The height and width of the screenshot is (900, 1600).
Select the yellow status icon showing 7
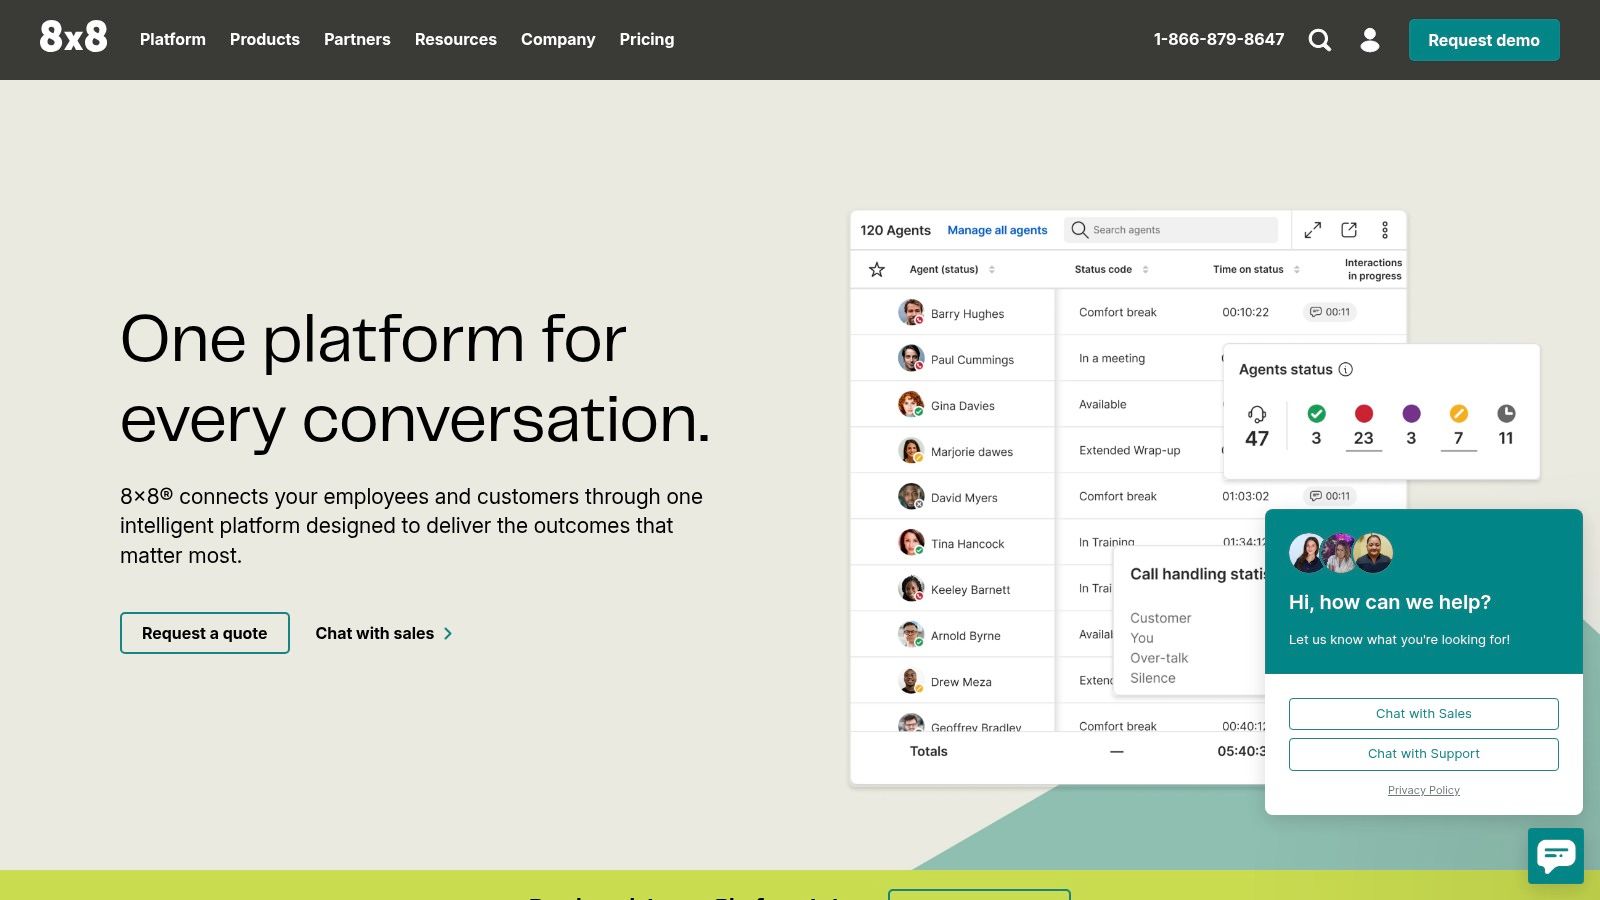pos(1459,426)
